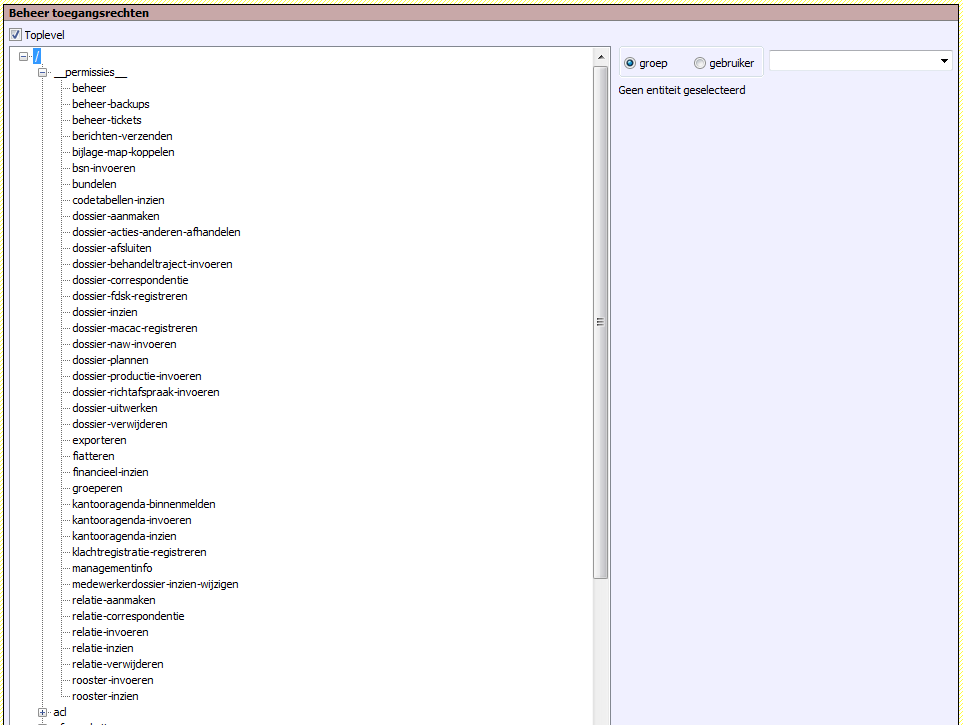Image resolution: width=963 pixels, height=725 pixels.
Task: Pick the relatie-verwijderen permission
Action: (118, 664)
